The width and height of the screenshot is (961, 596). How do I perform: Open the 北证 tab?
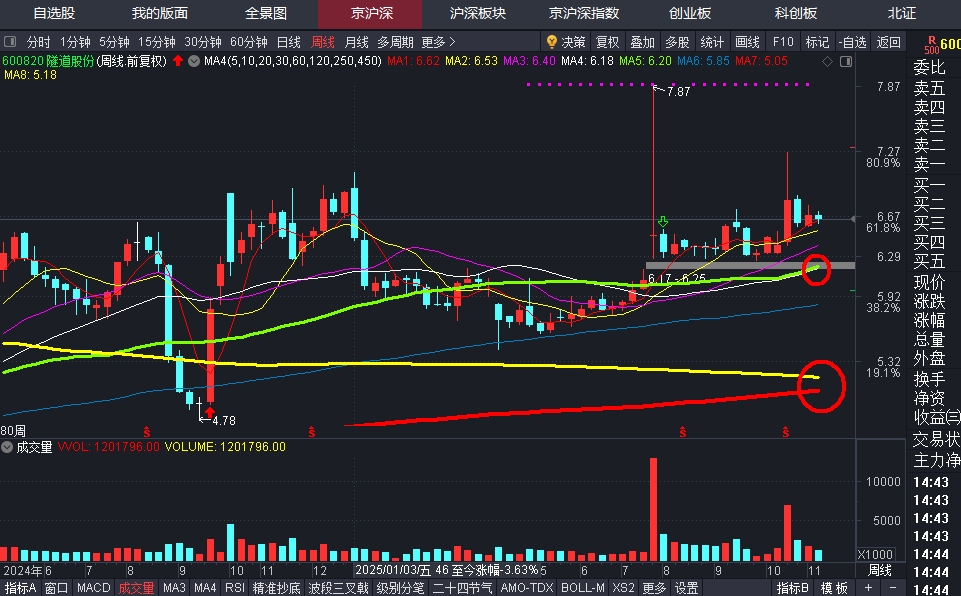click(x=902, y=13)
